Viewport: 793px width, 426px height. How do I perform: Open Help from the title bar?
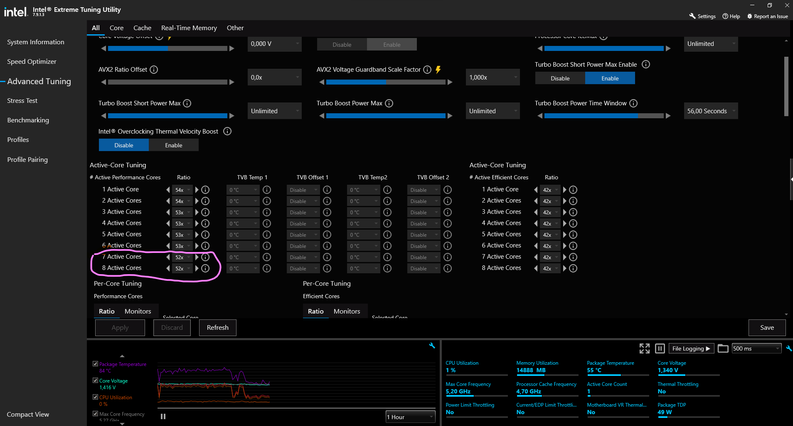(x=731, y=16)
